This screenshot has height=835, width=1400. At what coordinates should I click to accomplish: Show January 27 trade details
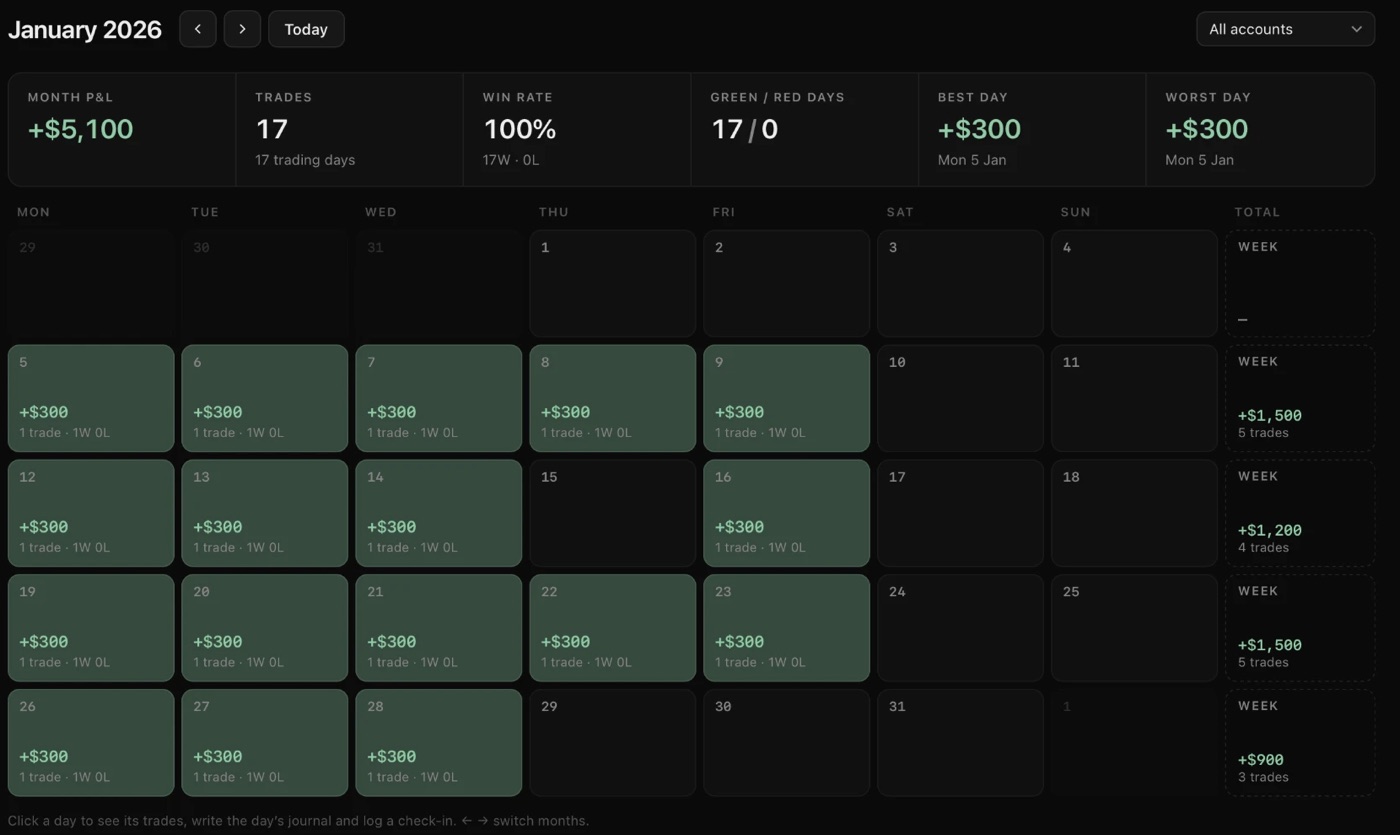coord(265,743)
